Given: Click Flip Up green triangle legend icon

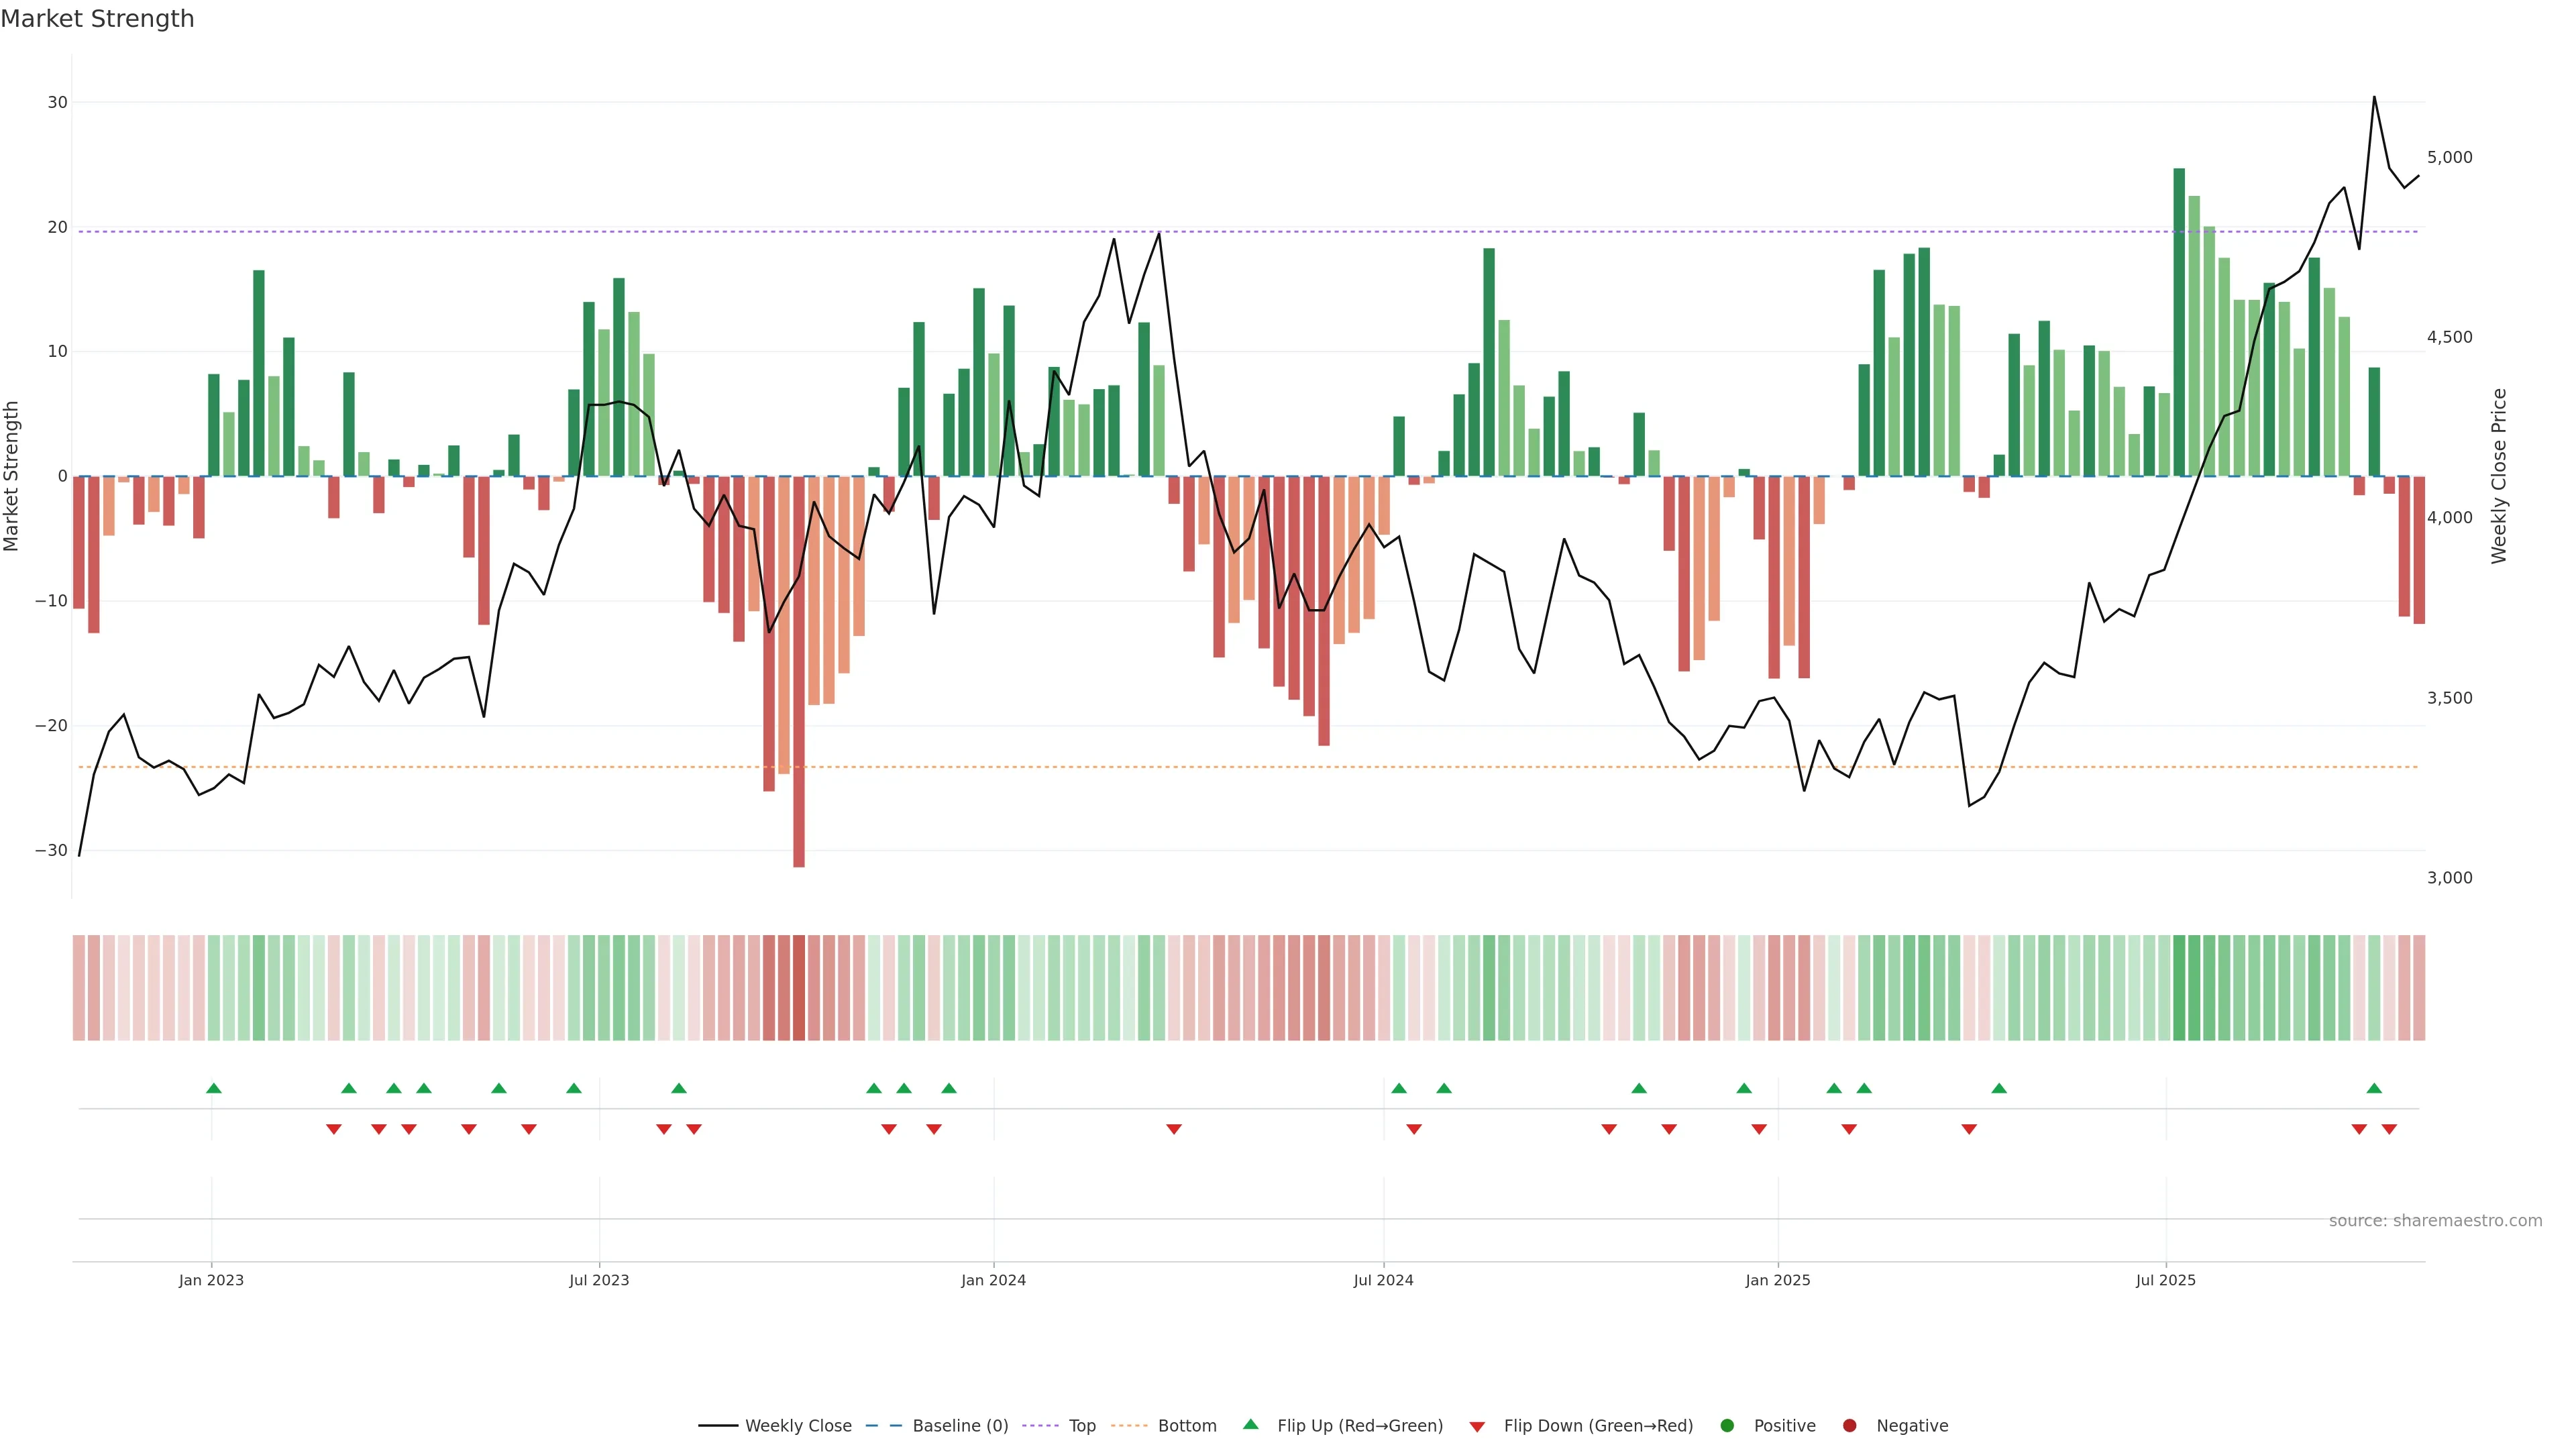Looking at the screenshot, I should click(x=1250, y=1425).
